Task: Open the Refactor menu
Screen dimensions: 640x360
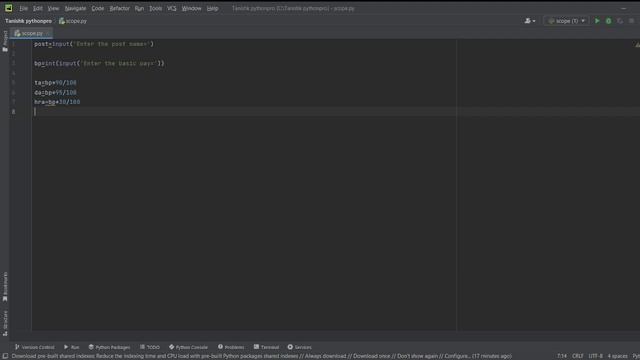Action: tap(119, 9)
